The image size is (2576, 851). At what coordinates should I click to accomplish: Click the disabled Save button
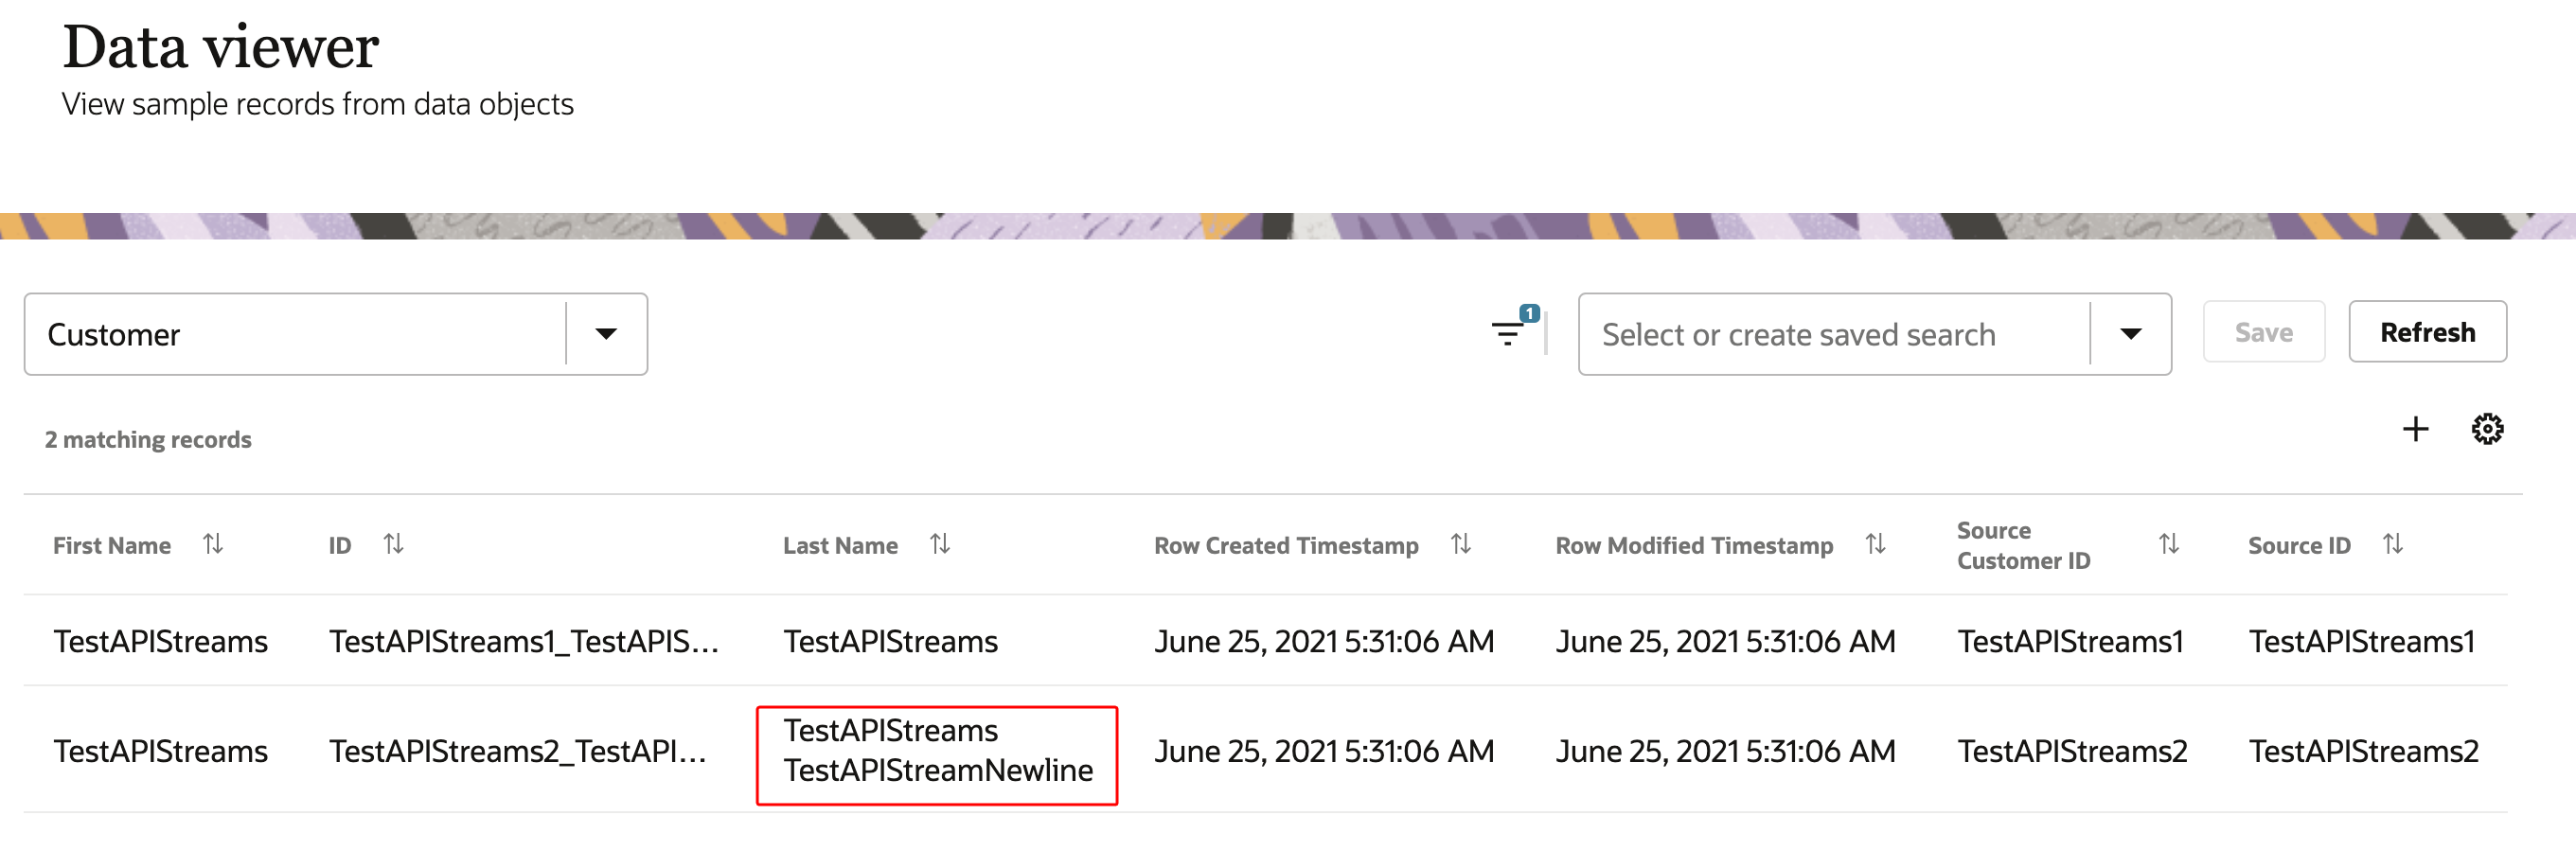pos(2264,332)
